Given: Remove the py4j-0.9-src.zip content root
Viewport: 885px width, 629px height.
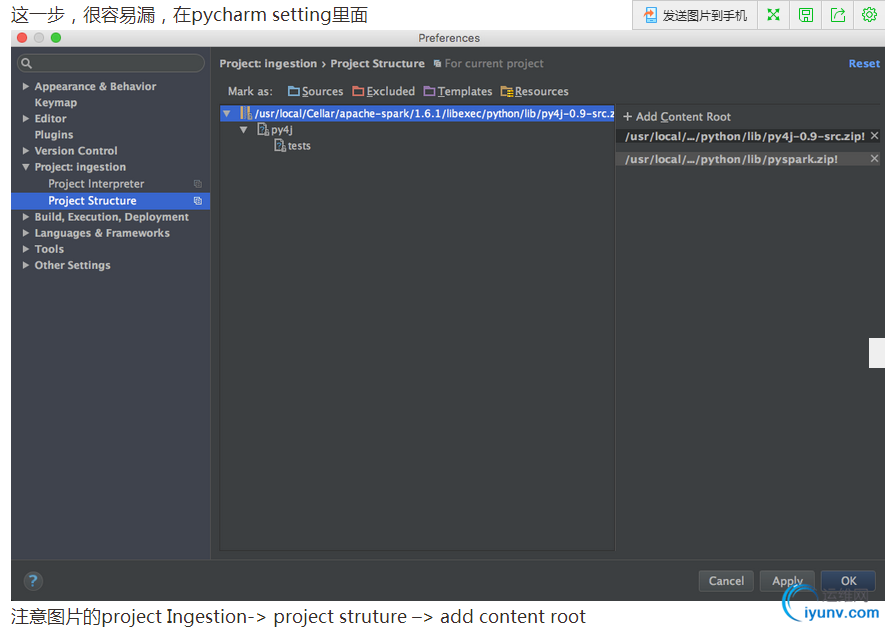Looking at the screenshot, I should tap(874, 136).
